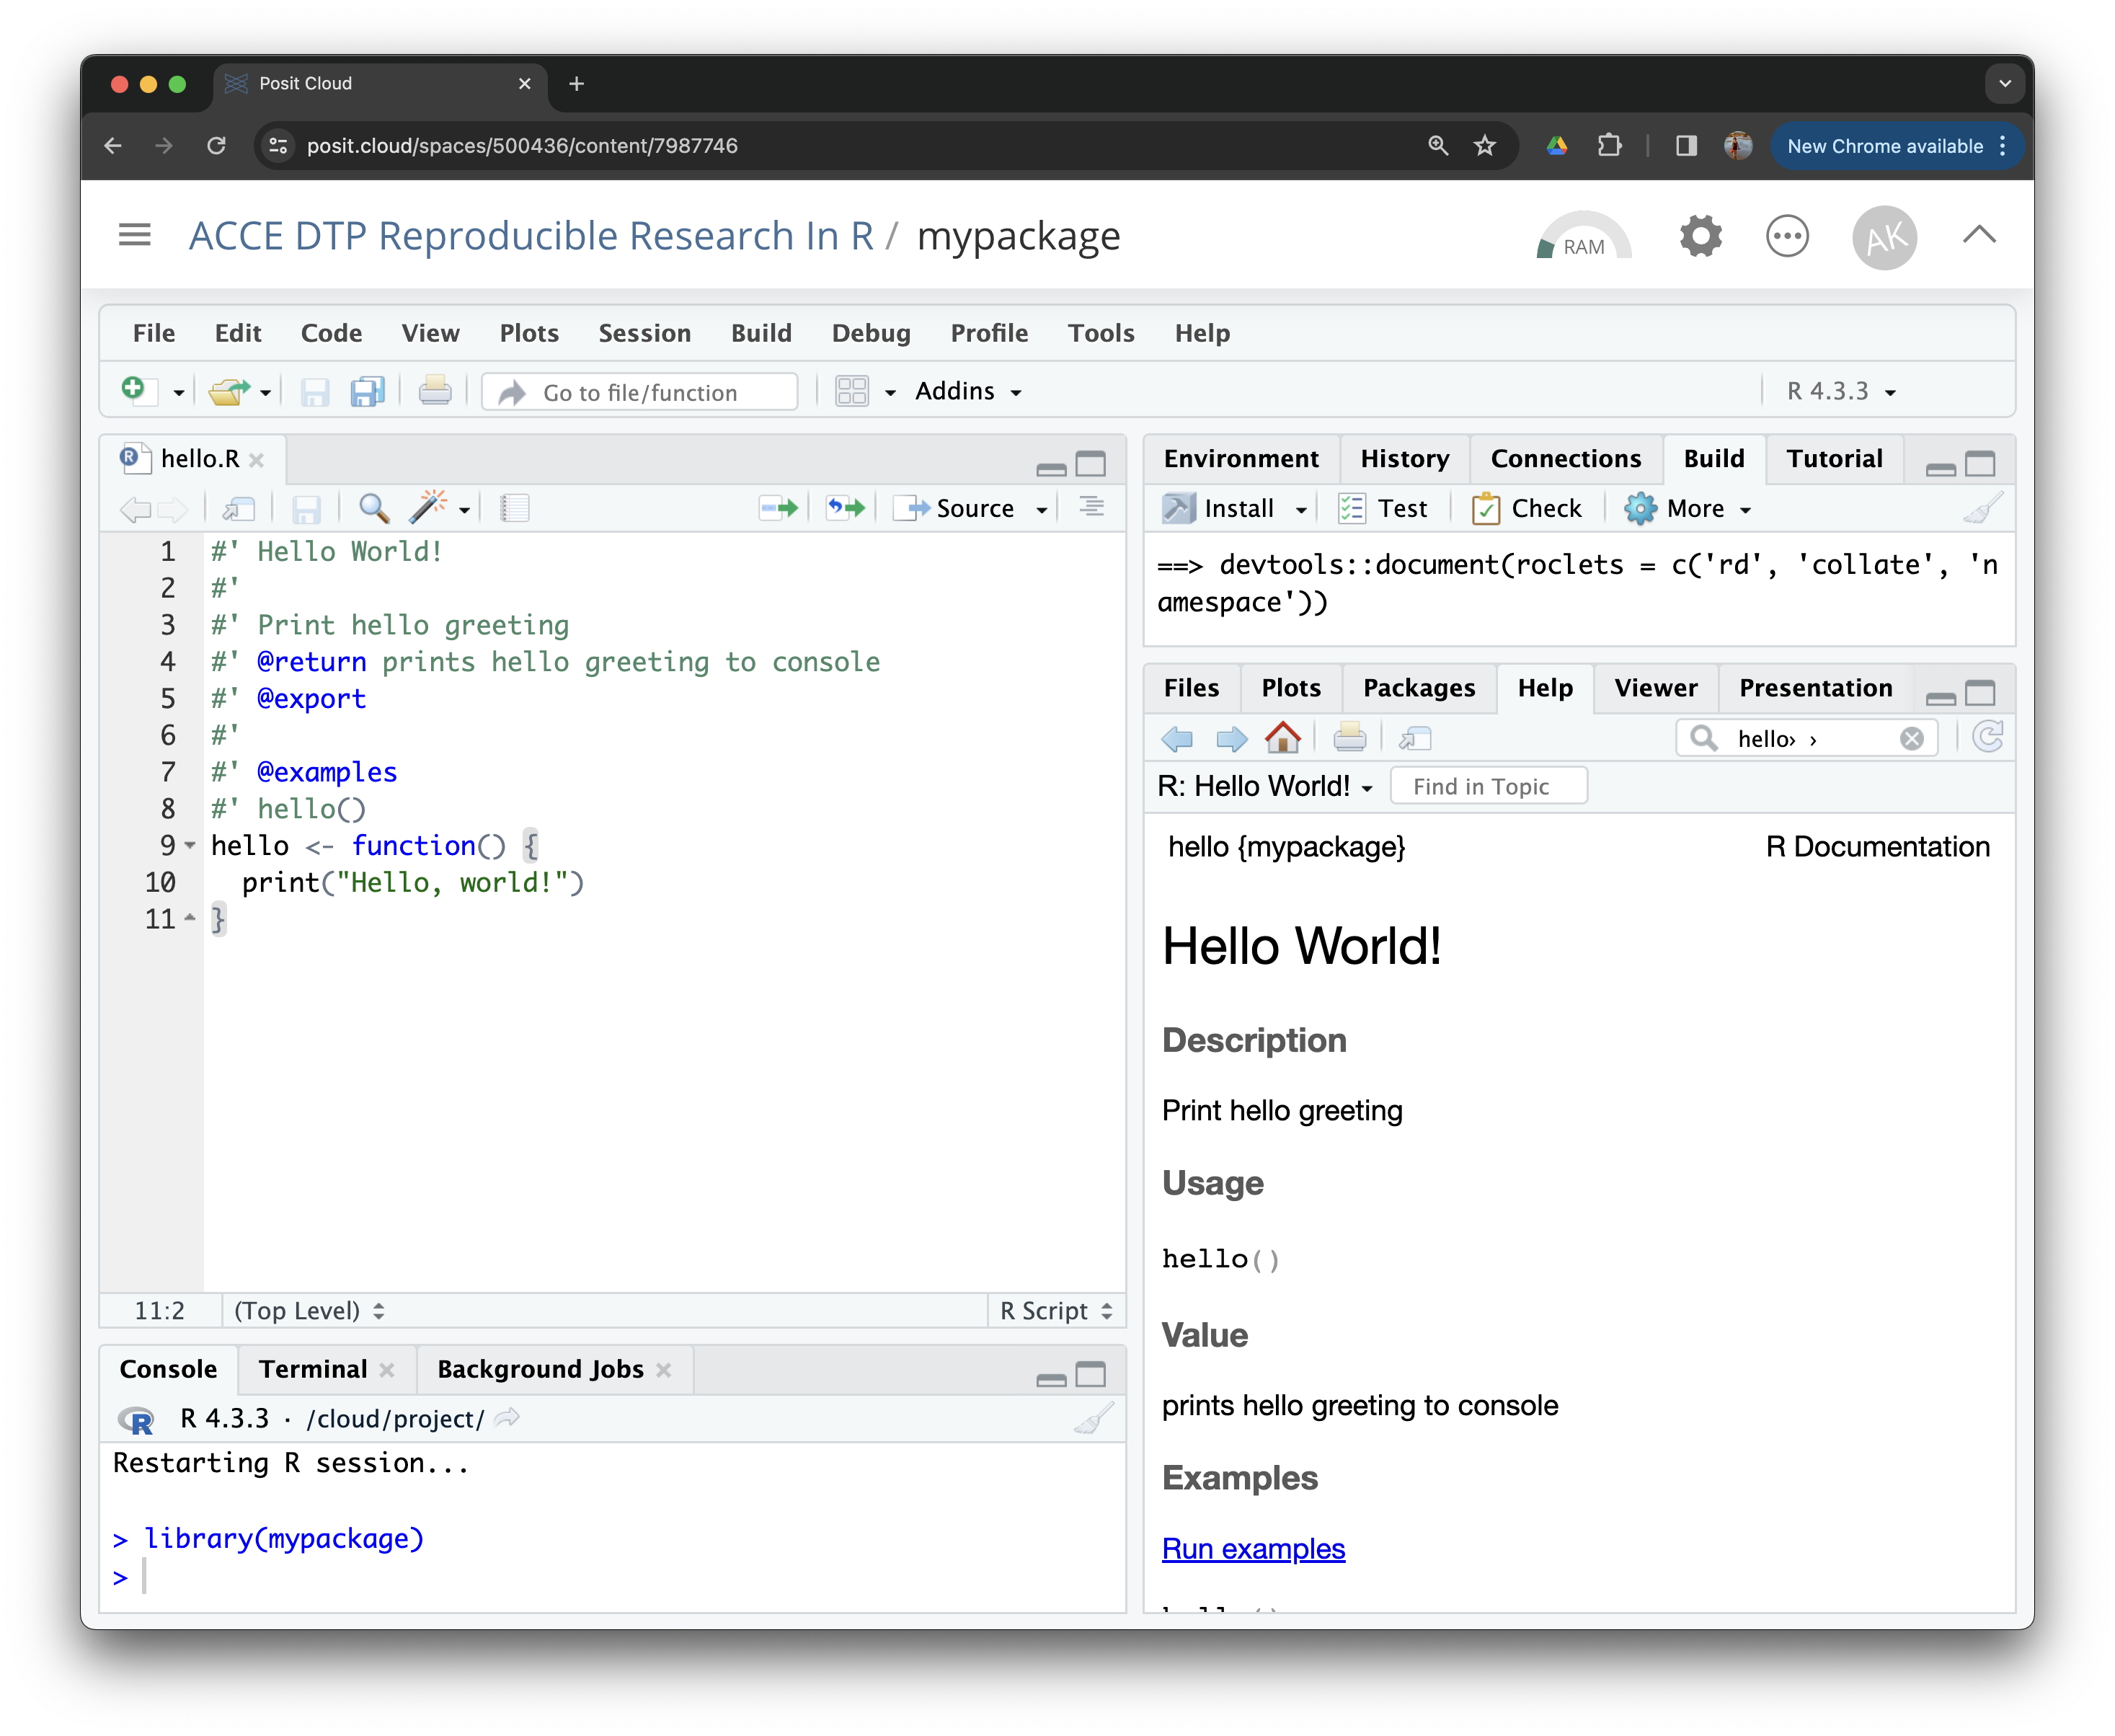Click the New File icon
The height and width of the screenshot is (1736, 2115).
[134, 391]
